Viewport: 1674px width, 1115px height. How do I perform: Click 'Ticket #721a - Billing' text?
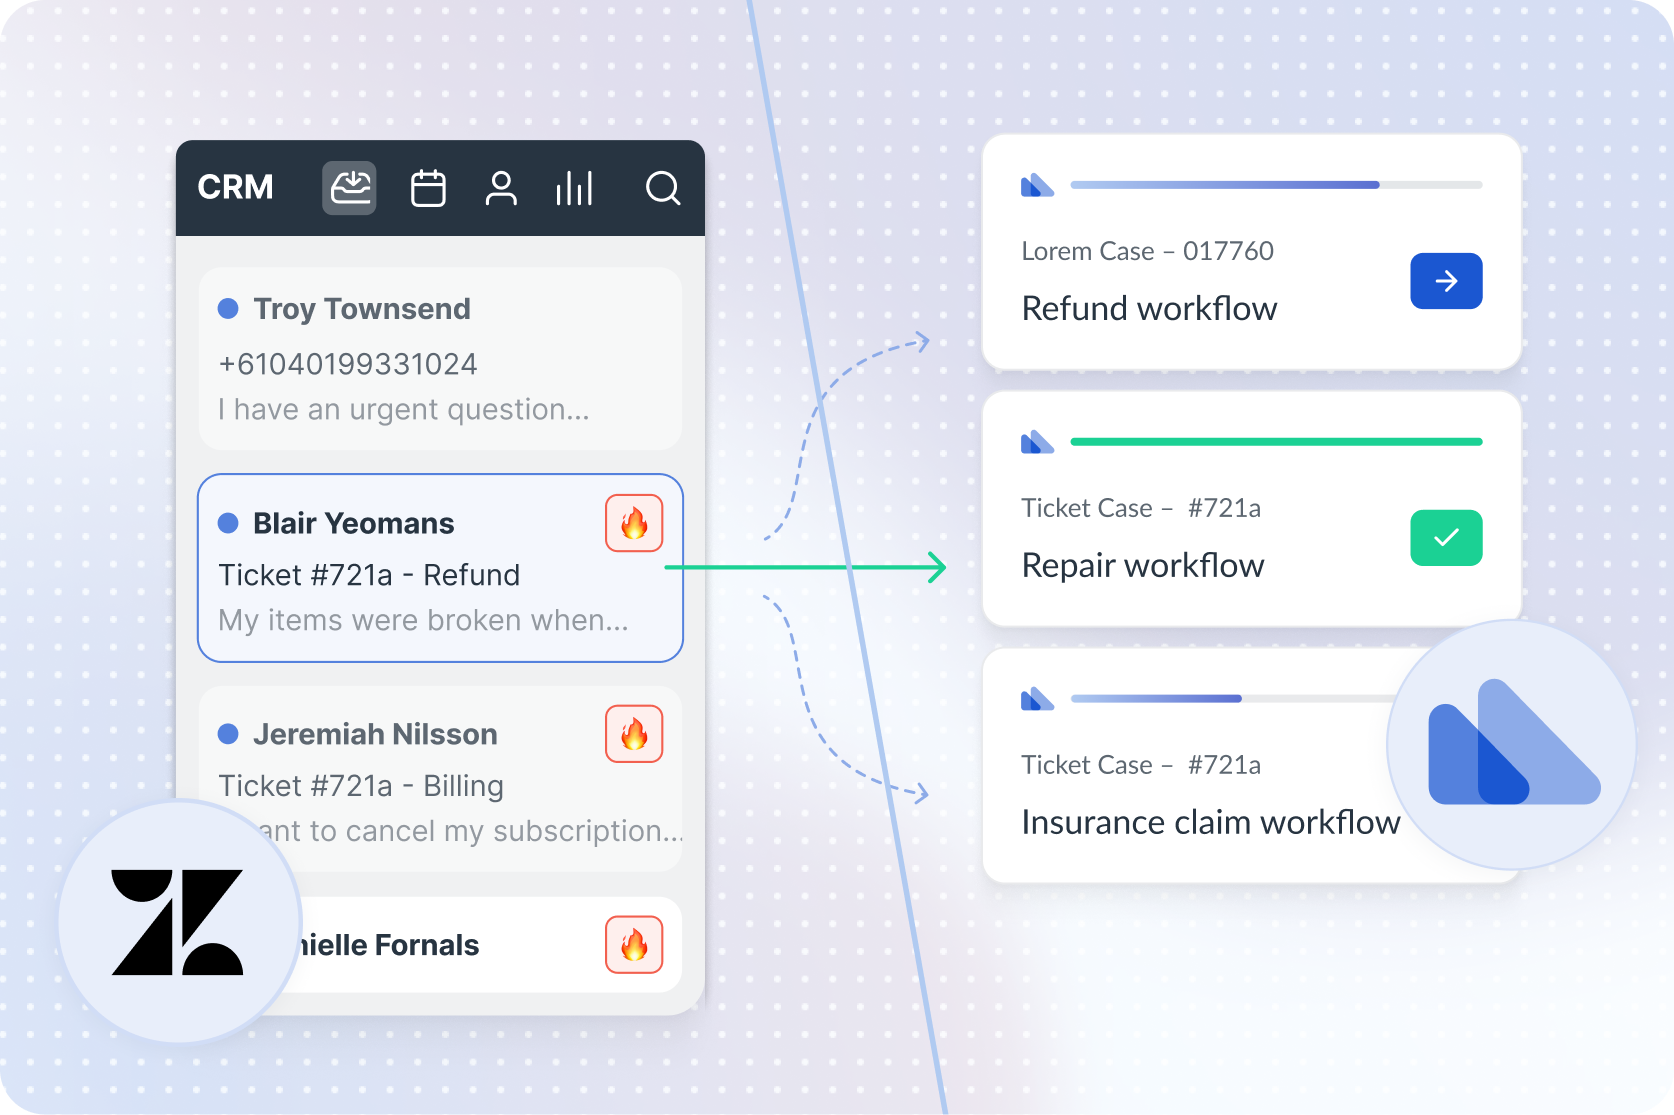coord(361,786)
